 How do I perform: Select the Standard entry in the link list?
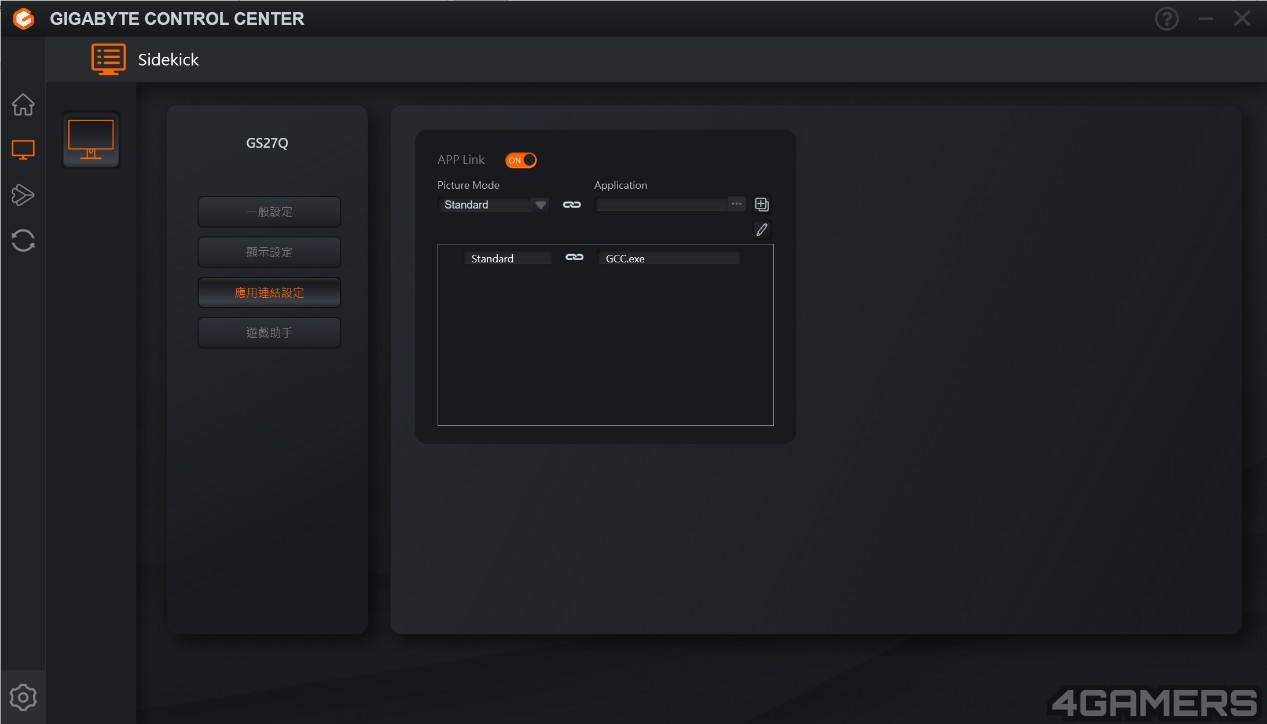click(507, 258)
